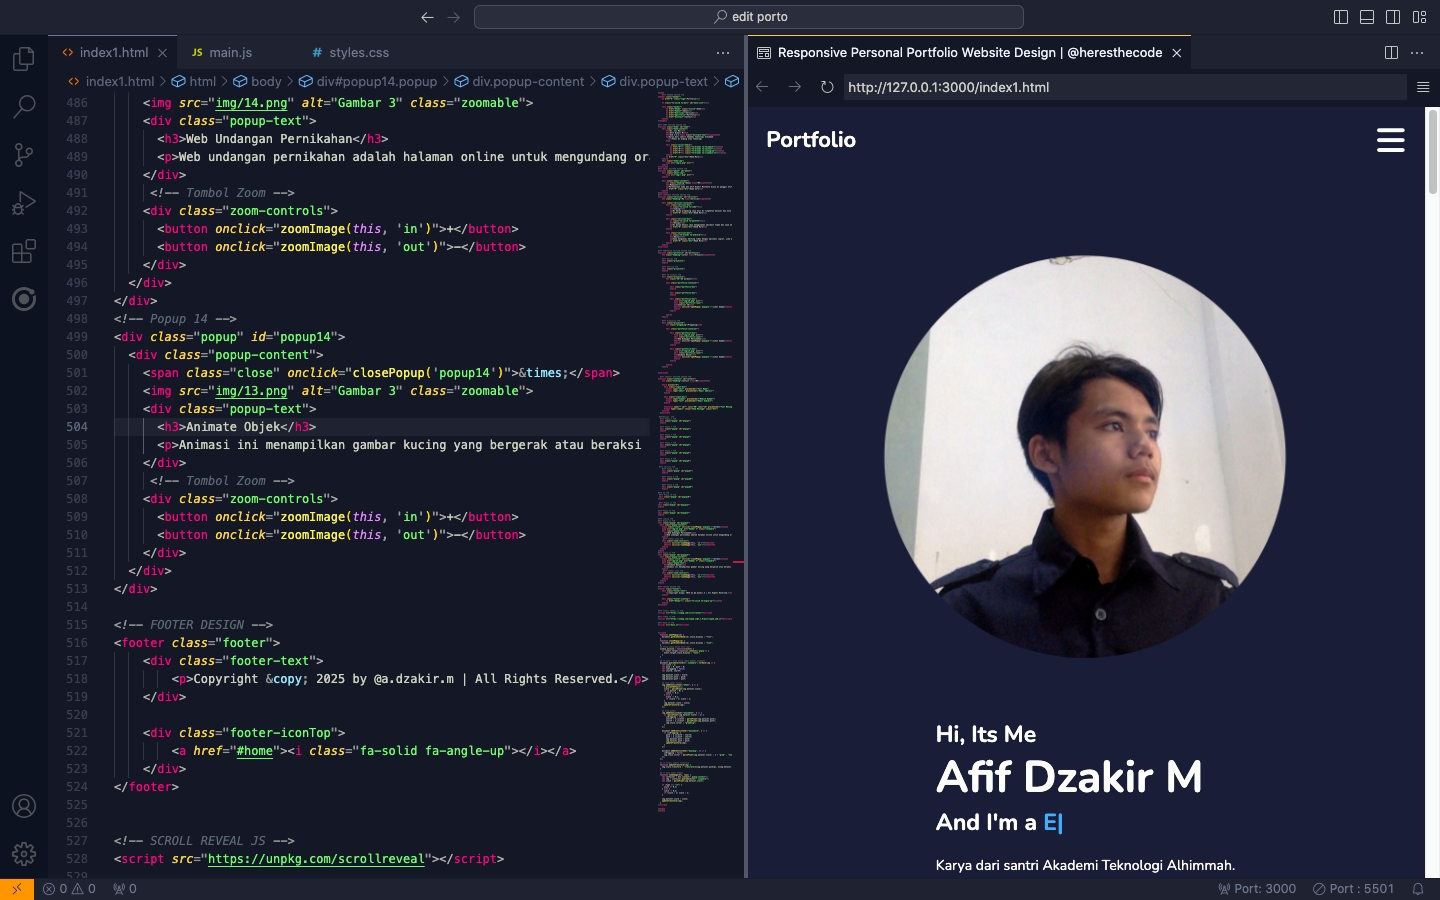Navigate back in the browser preview
1440x900 pixels.
[x=762, y=87]
